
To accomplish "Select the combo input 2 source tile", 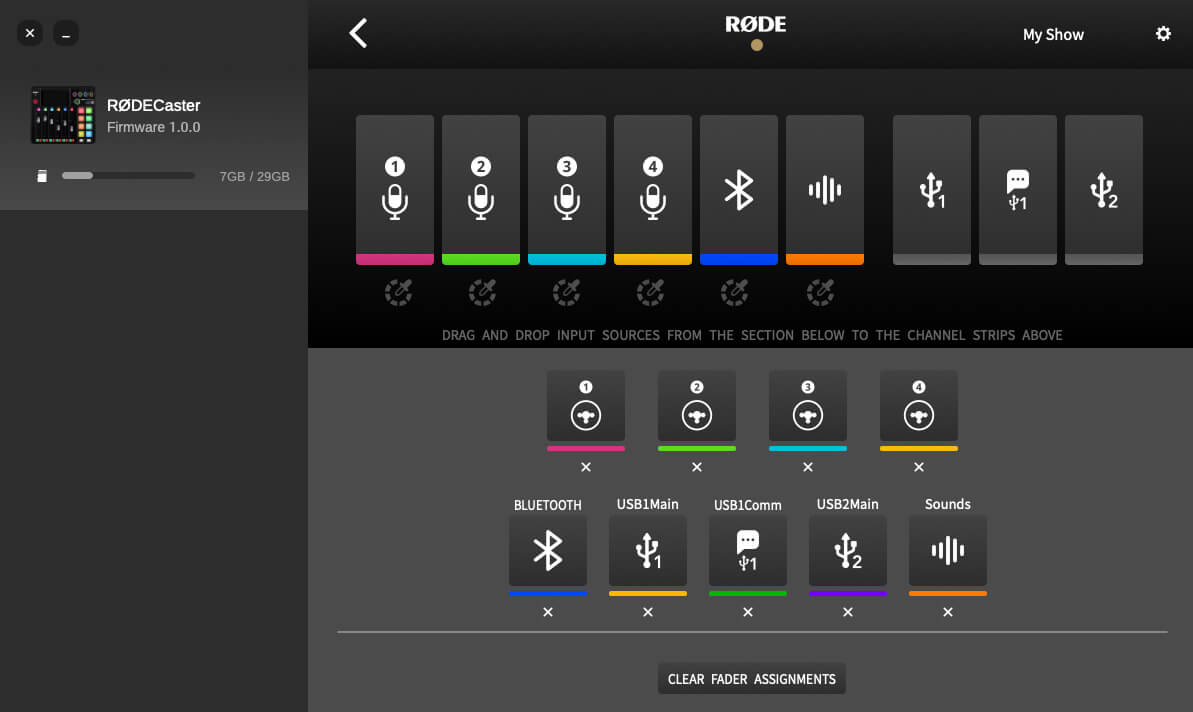I will pos(697,406).
